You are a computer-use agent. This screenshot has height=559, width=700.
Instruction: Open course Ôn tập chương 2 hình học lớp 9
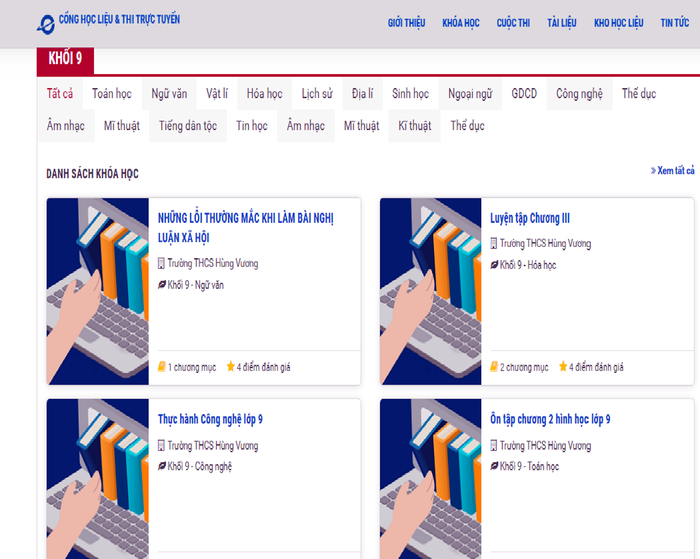tap(550, 419)
